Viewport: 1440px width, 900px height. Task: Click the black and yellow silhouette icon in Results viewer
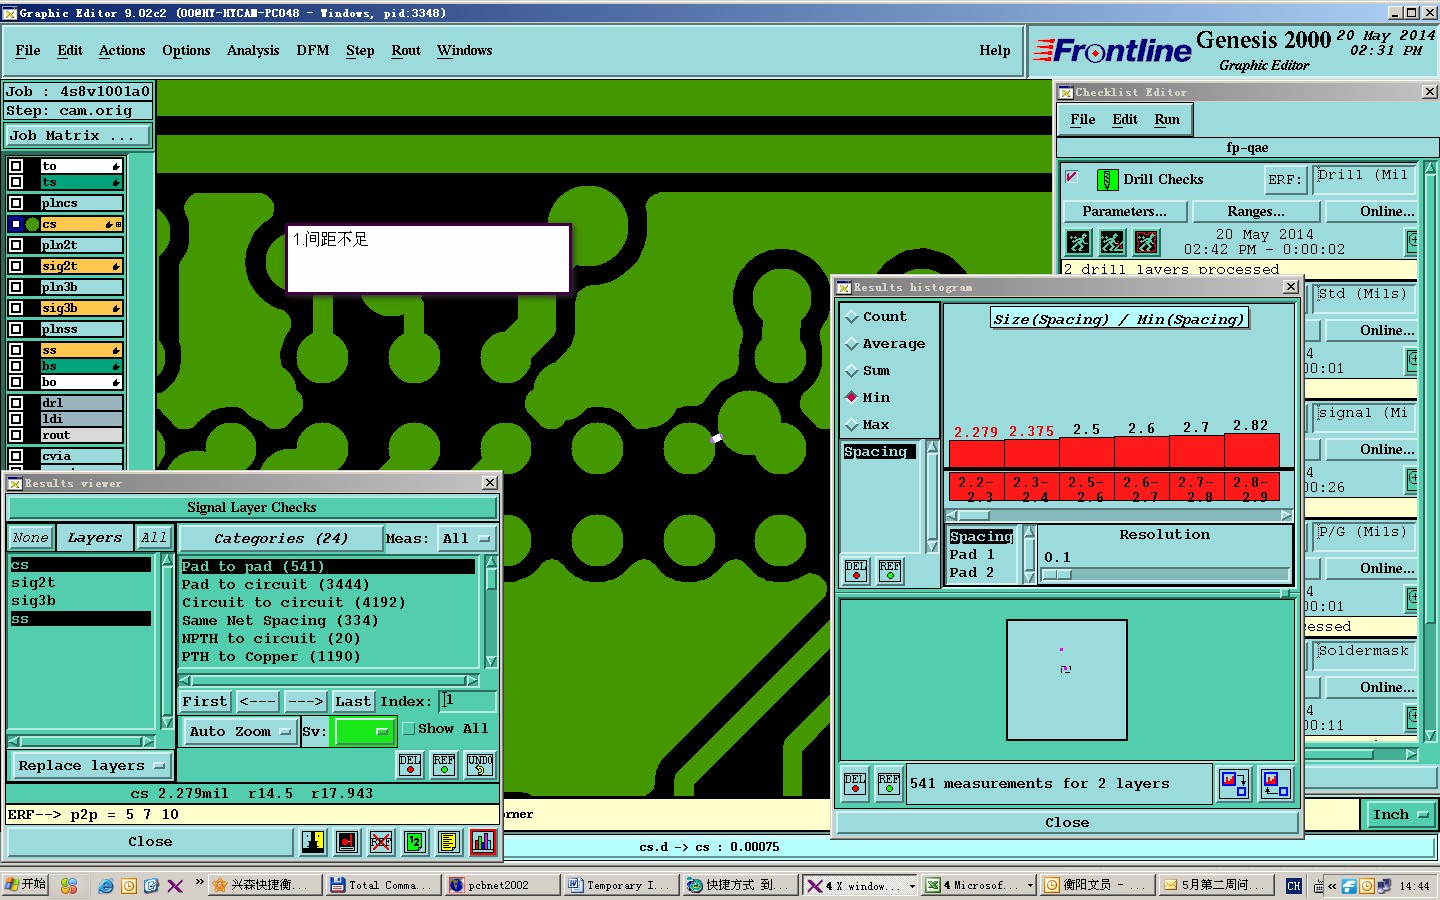pyautogui.click(x=313, y=842)
